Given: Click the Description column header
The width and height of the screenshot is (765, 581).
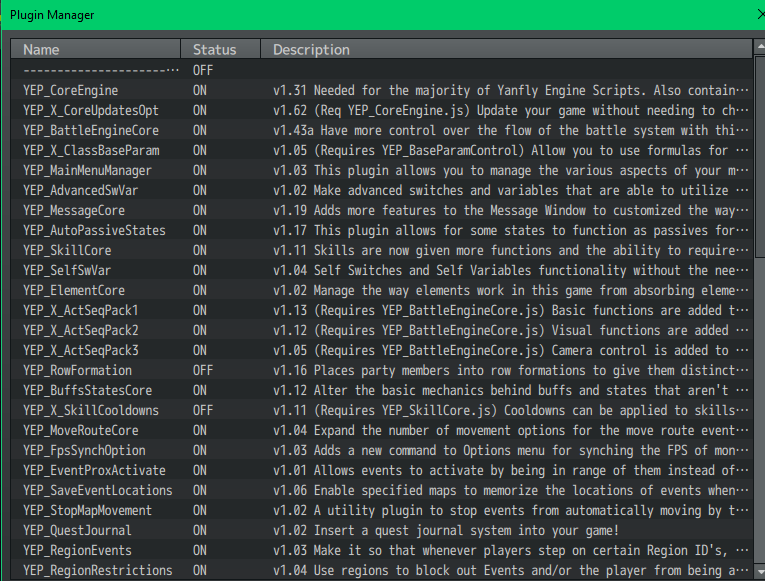Looking at the screenshot, I should (506, 49).
